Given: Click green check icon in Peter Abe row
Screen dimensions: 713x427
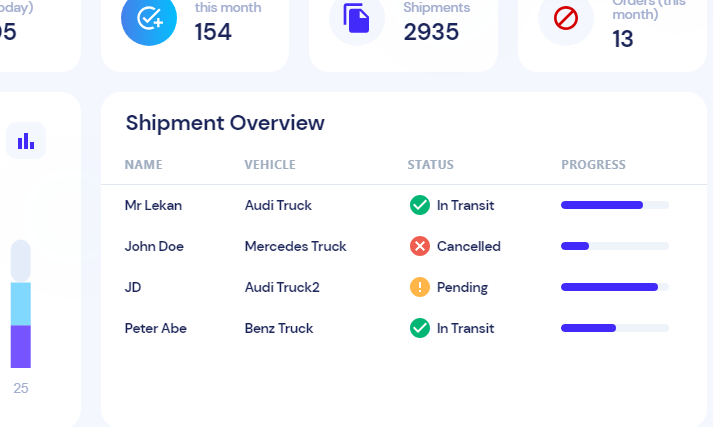Looking at the screenshot, I should click(x=420, y=328).
